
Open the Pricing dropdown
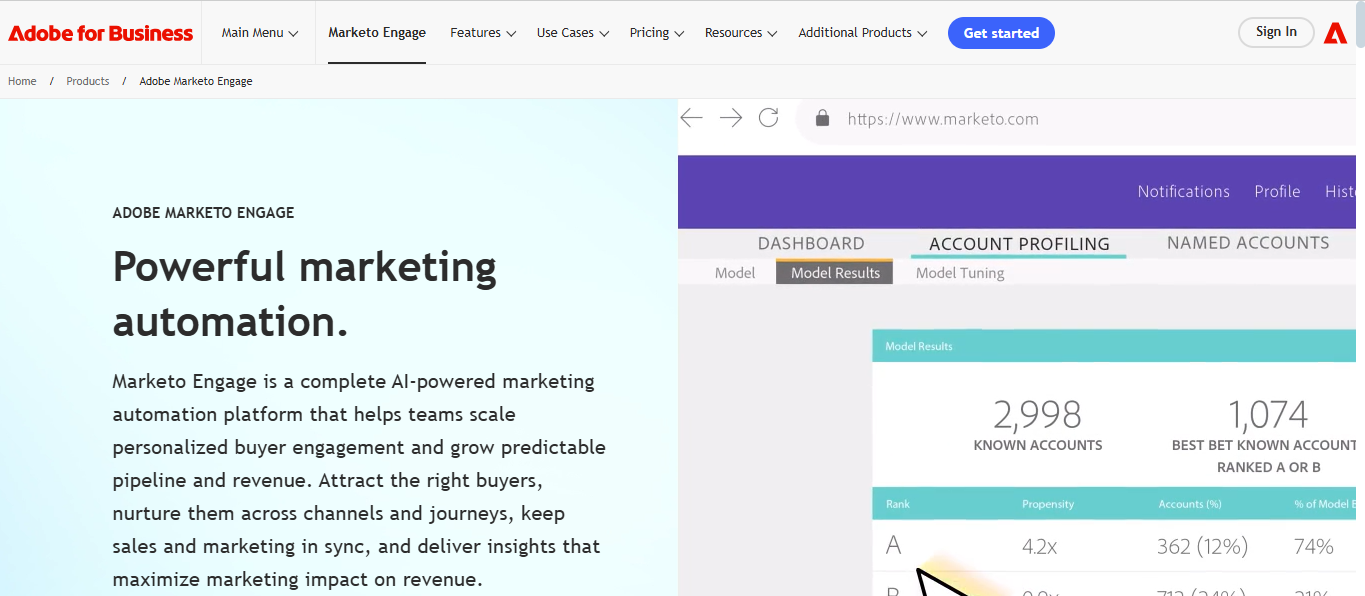click(657, 33)
